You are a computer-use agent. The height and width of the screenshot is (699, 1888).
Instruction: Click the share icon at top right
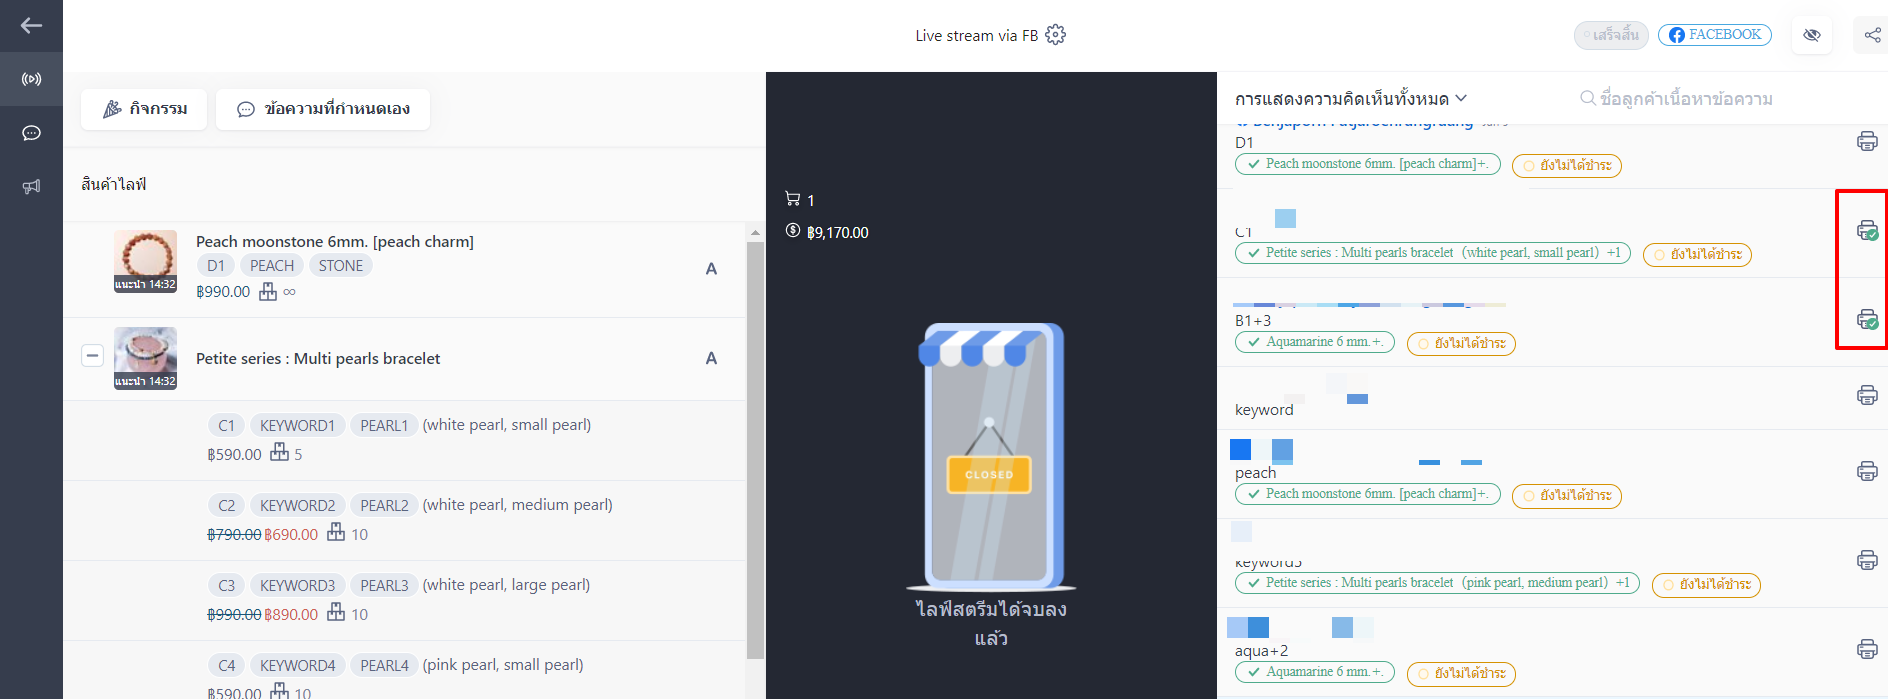coord(1872,35)
